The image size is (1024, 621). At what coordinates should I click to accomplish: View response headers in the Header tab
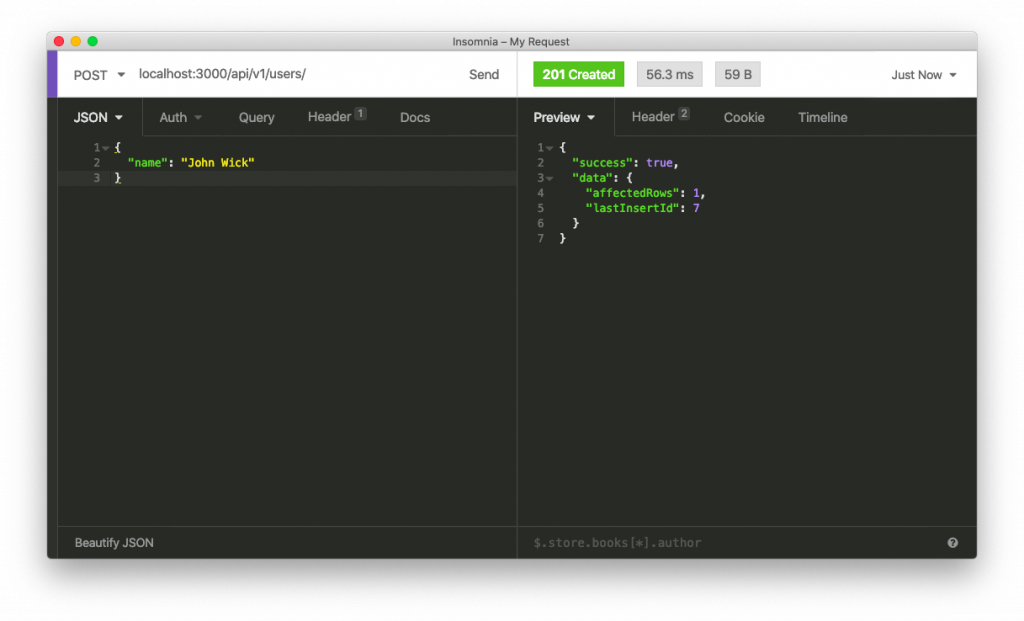tap(655, 117)
